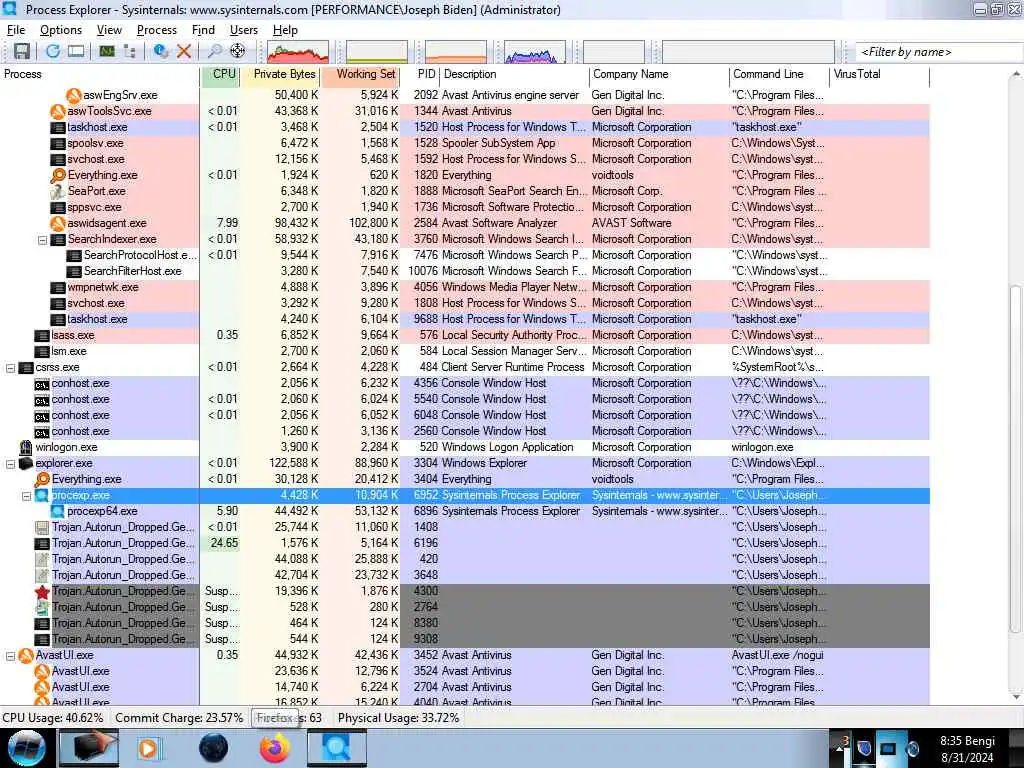Click the vertical scrollbar down arrow
Image resolution: width=1024 pixels, height=768 pixels.
pos(1016,697)
